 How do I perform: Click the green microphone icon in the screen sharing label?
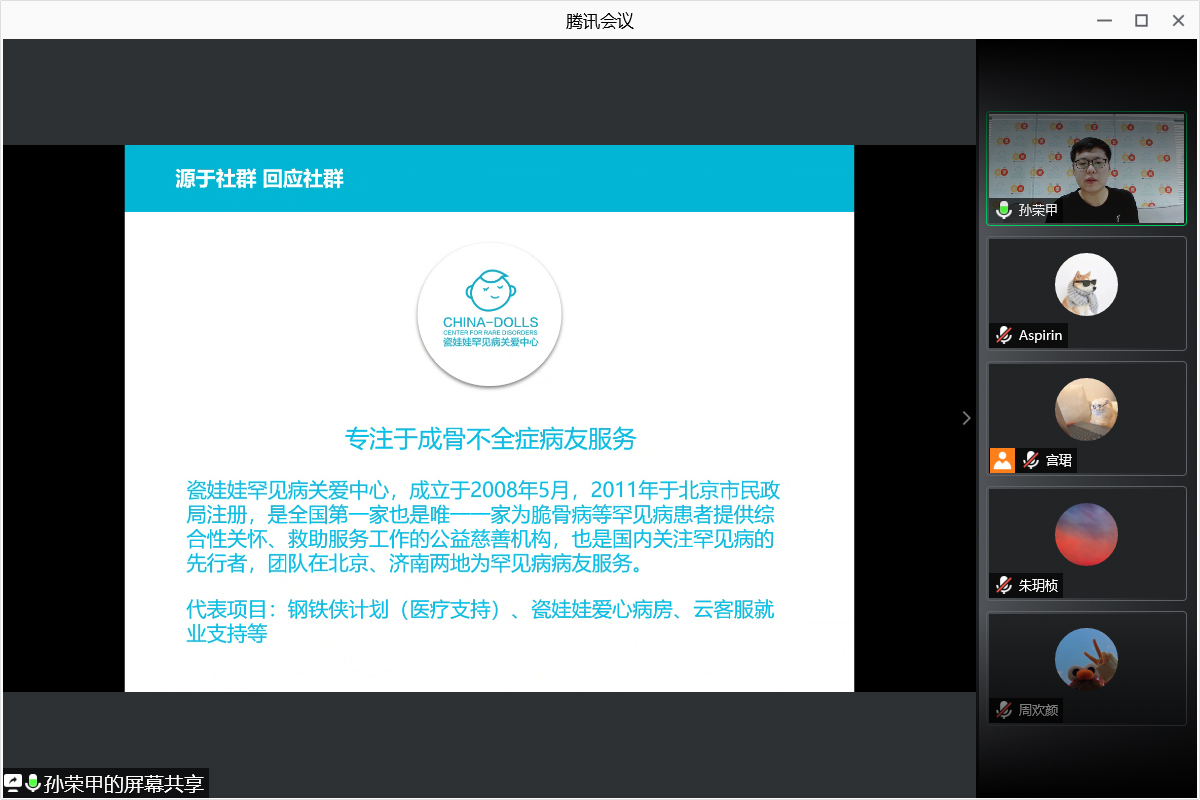(33, 783)
